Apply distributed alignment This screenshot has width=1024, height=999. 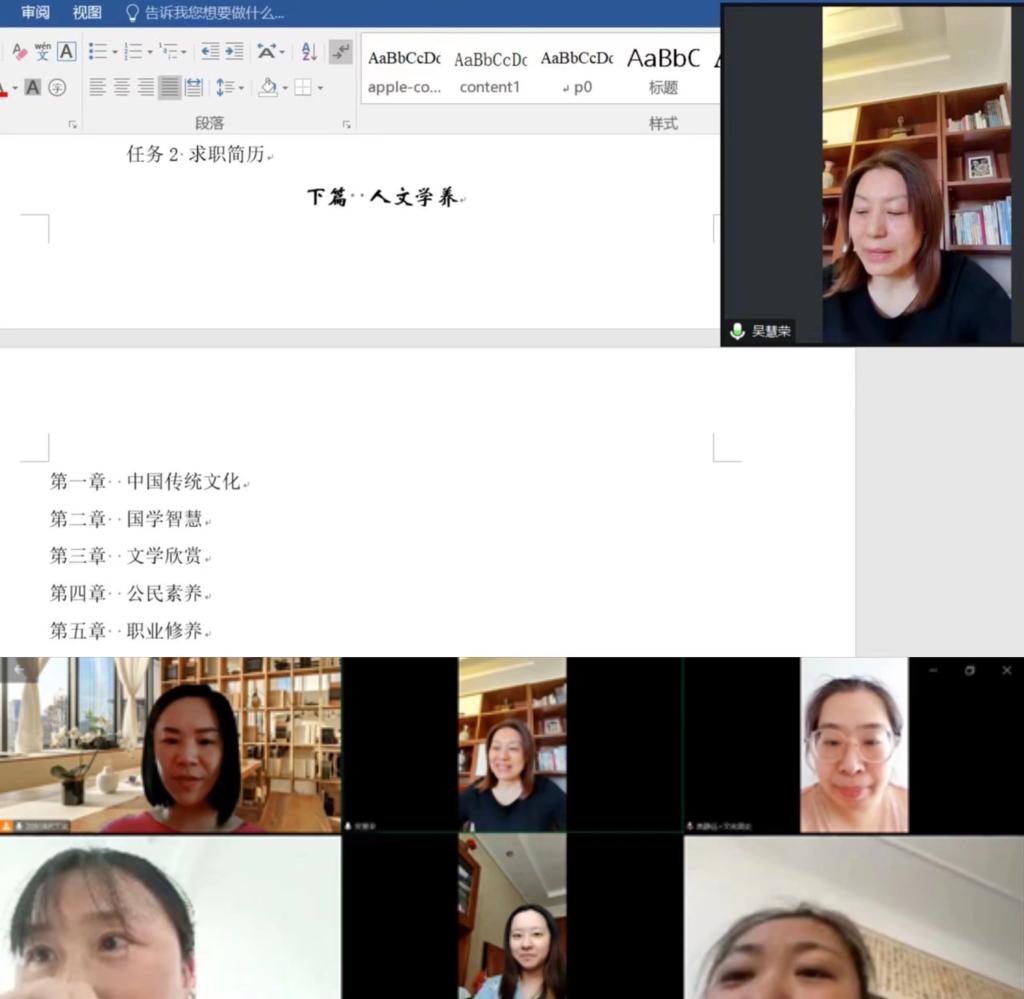(194, 87)
